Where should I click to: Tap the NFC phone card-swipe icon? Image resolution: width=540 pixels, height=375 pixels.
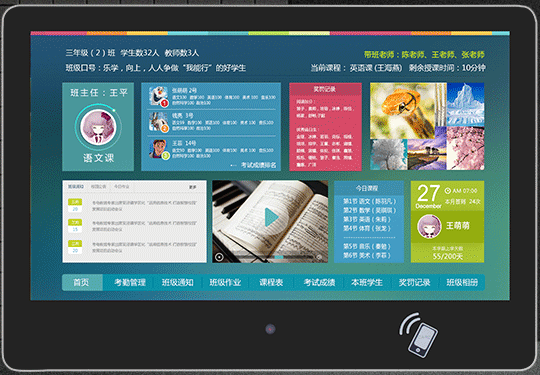[418, 335]
